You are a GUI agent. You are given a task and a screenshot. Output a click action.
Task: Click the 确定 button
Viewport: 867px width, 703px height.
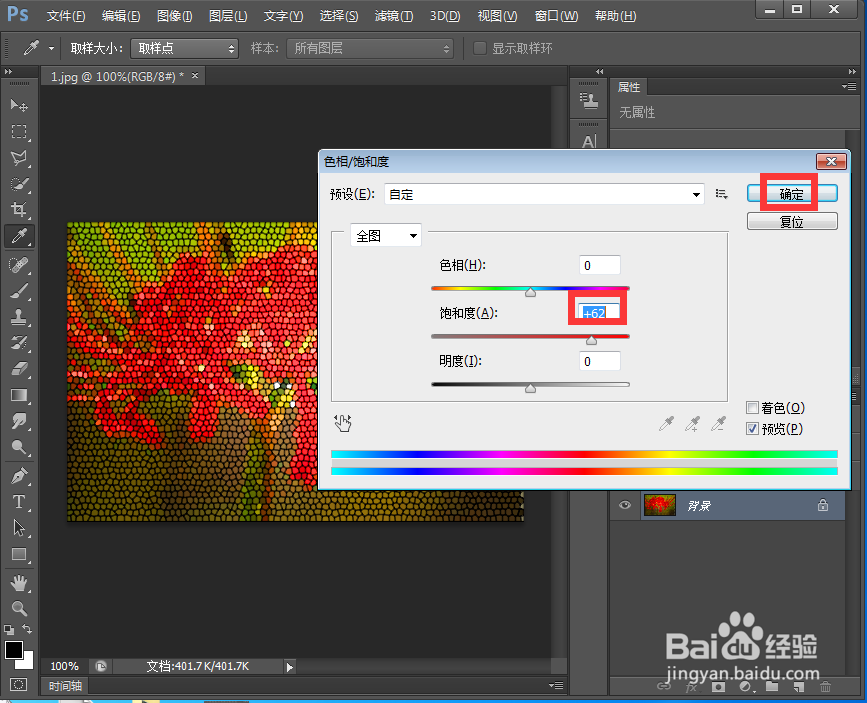[x=792, y=194]
